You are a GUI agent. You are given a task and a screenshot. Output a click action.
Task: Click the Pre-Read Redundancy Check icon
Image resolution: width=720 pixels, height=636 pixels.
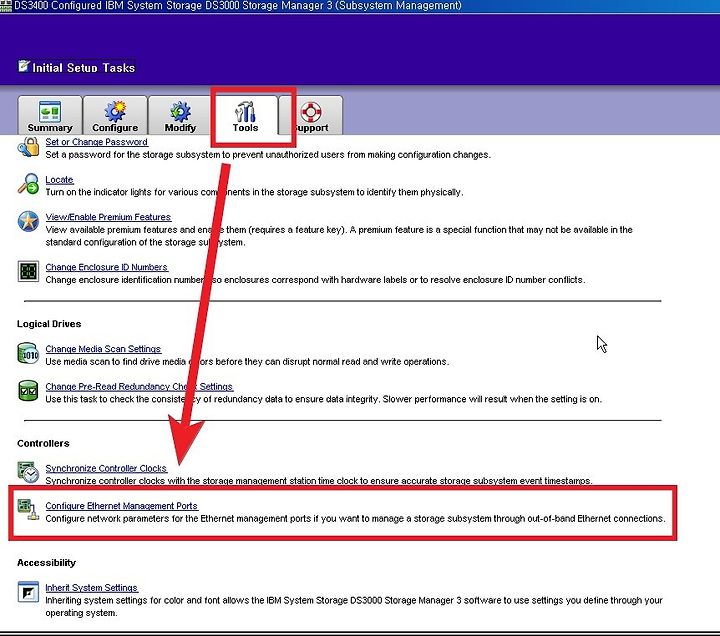[28, 391]
